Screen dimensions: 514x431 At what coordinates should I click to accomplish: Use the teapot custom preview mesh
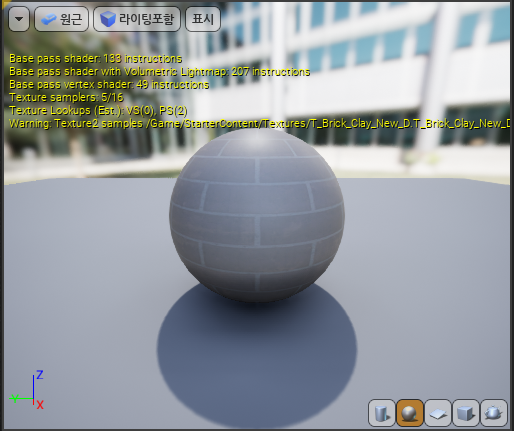[494, 413]
